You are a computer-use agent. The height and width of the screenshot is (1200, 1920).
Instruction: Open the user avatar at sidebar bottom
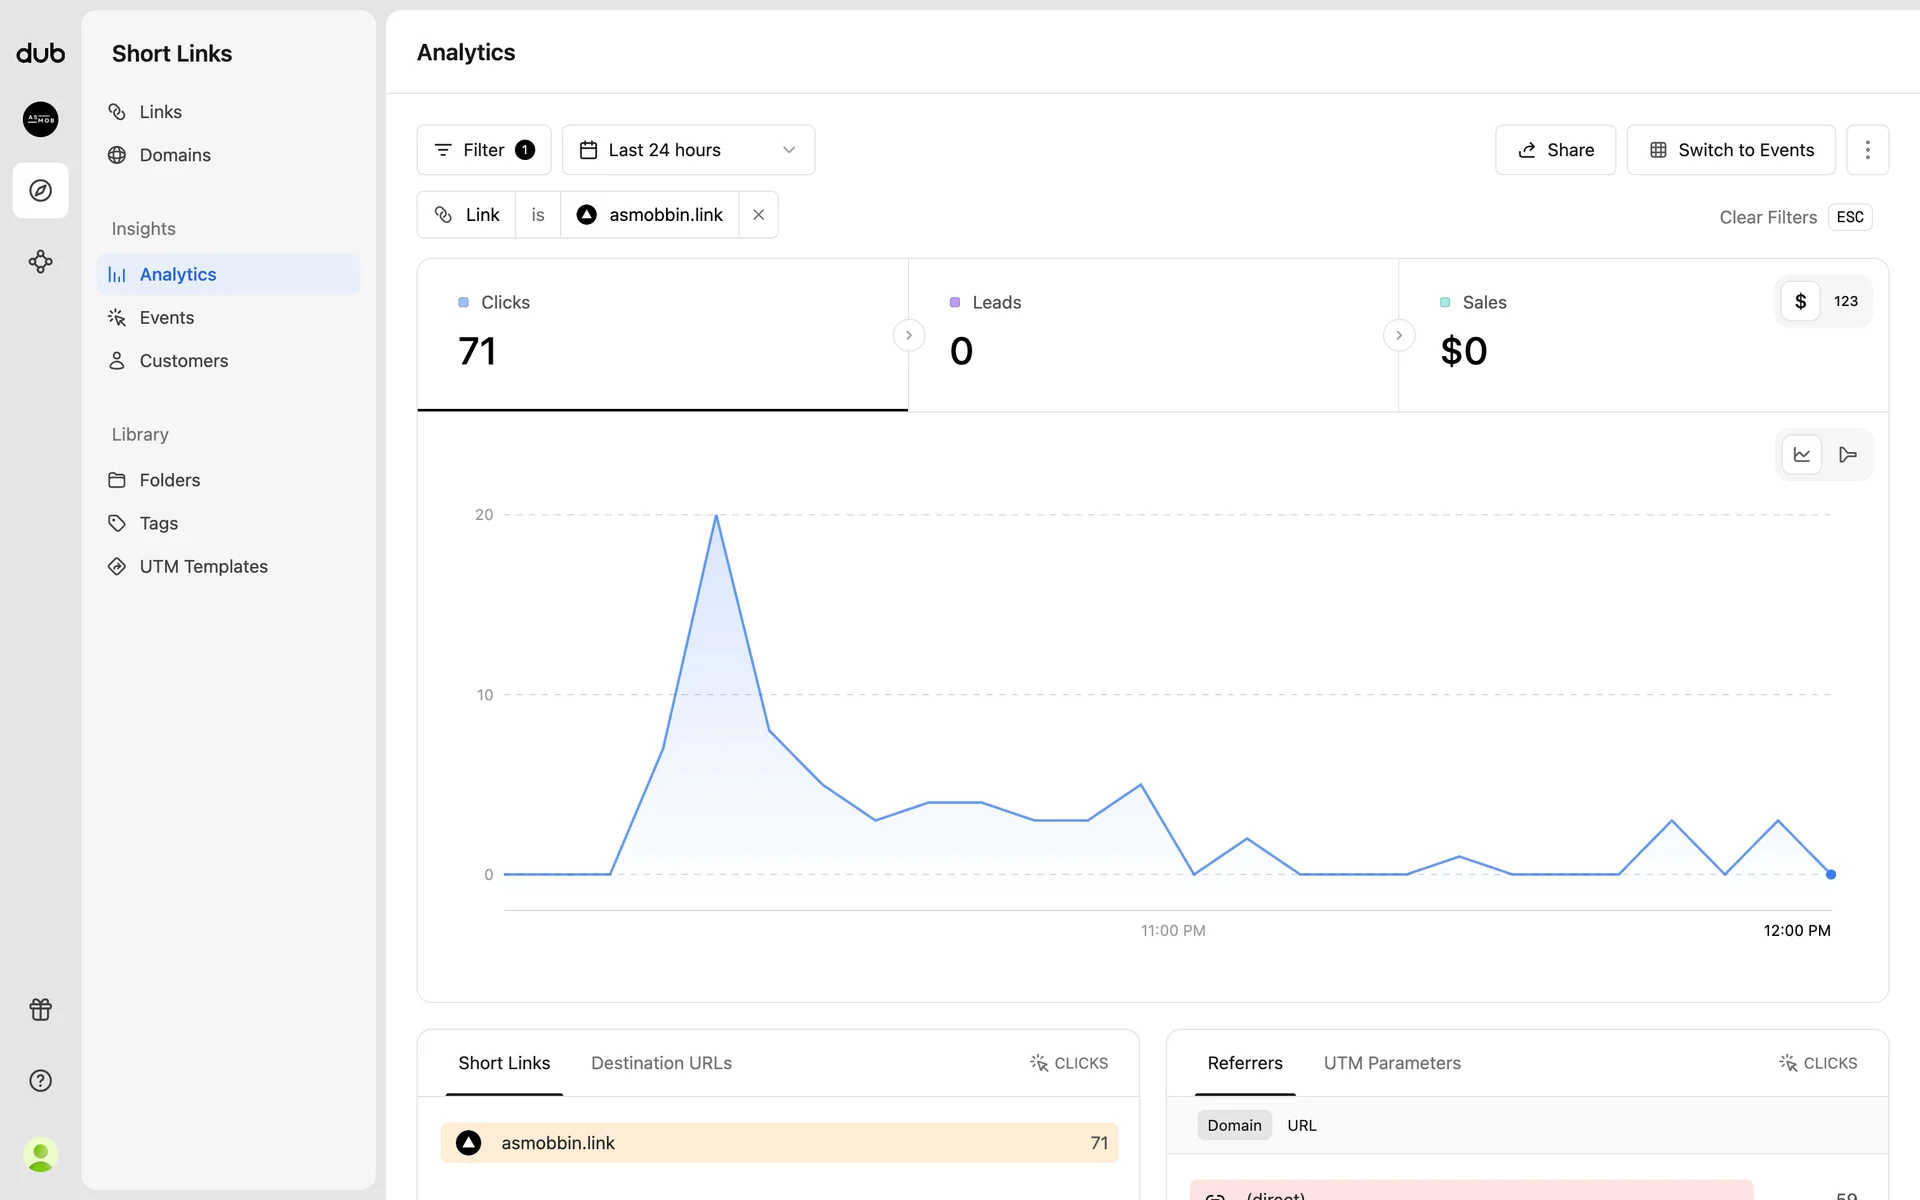40,1155
